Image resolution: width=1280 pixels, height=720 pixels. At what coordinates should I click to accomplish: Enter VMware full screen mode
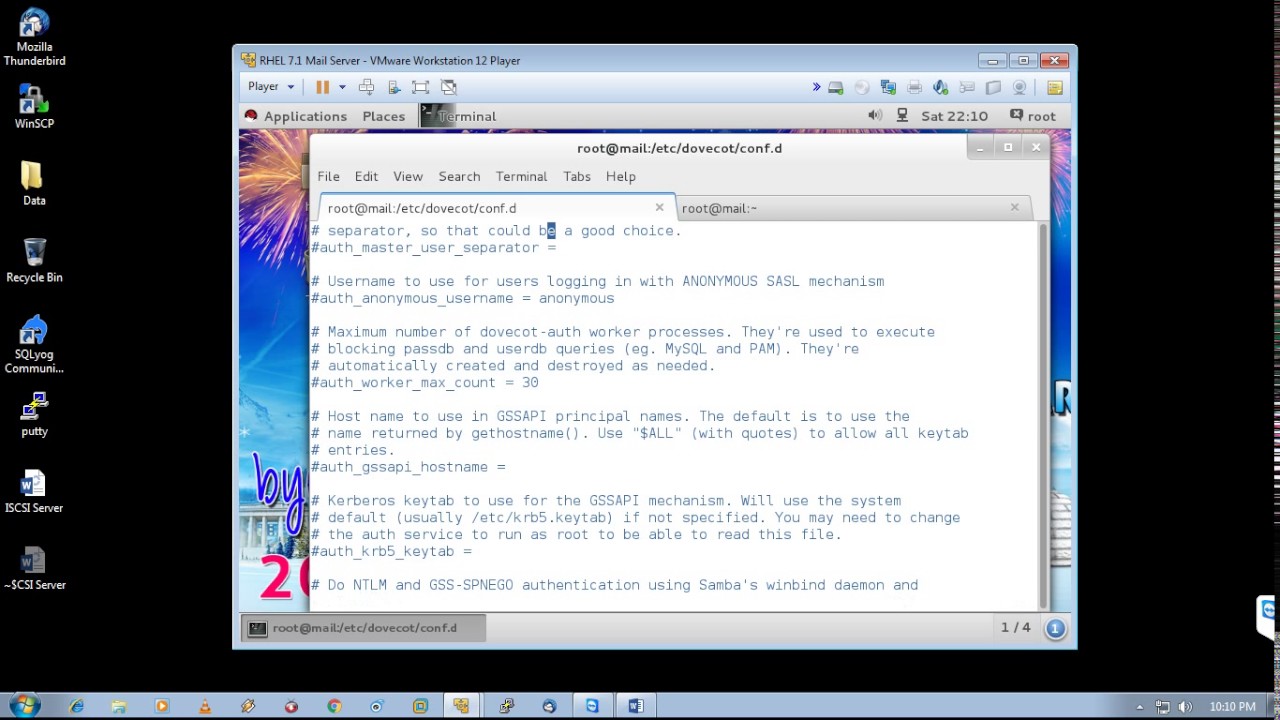pyautogui.click(x=420, y=87)
